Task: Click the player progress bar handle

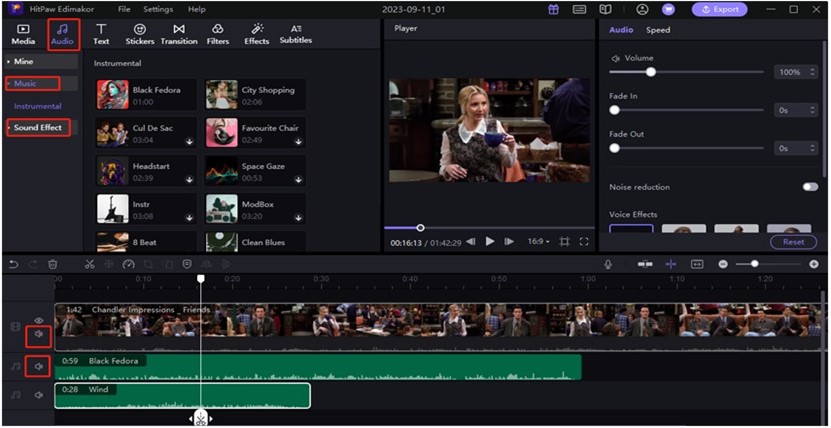Action: pyautogui.click(x=420, y=228)
